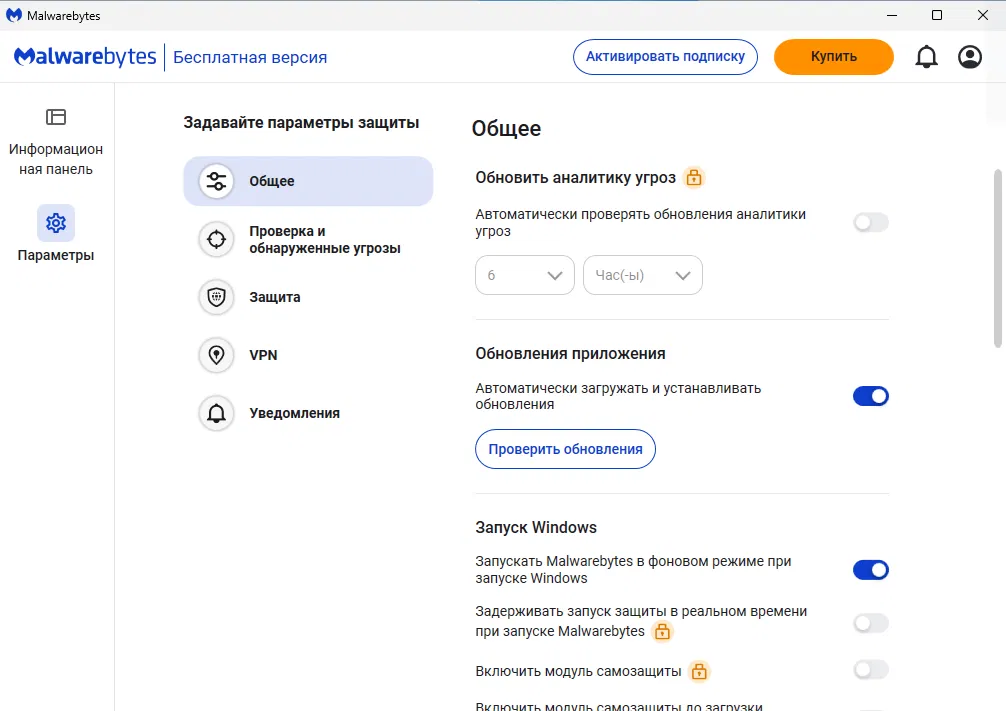Click the VPN location pin icon
The height and width of the screenshot is (711, 1006).
point(216,355)
